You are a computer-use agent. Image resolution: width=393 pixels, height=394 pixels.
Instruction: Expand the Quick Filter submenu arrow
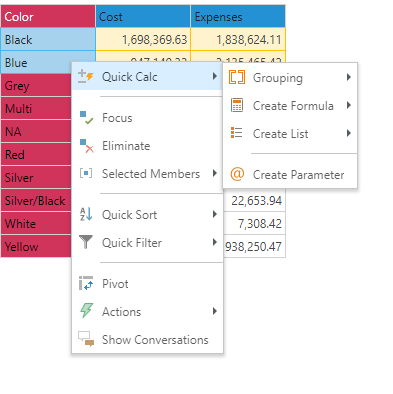click(x=215, y=242)
